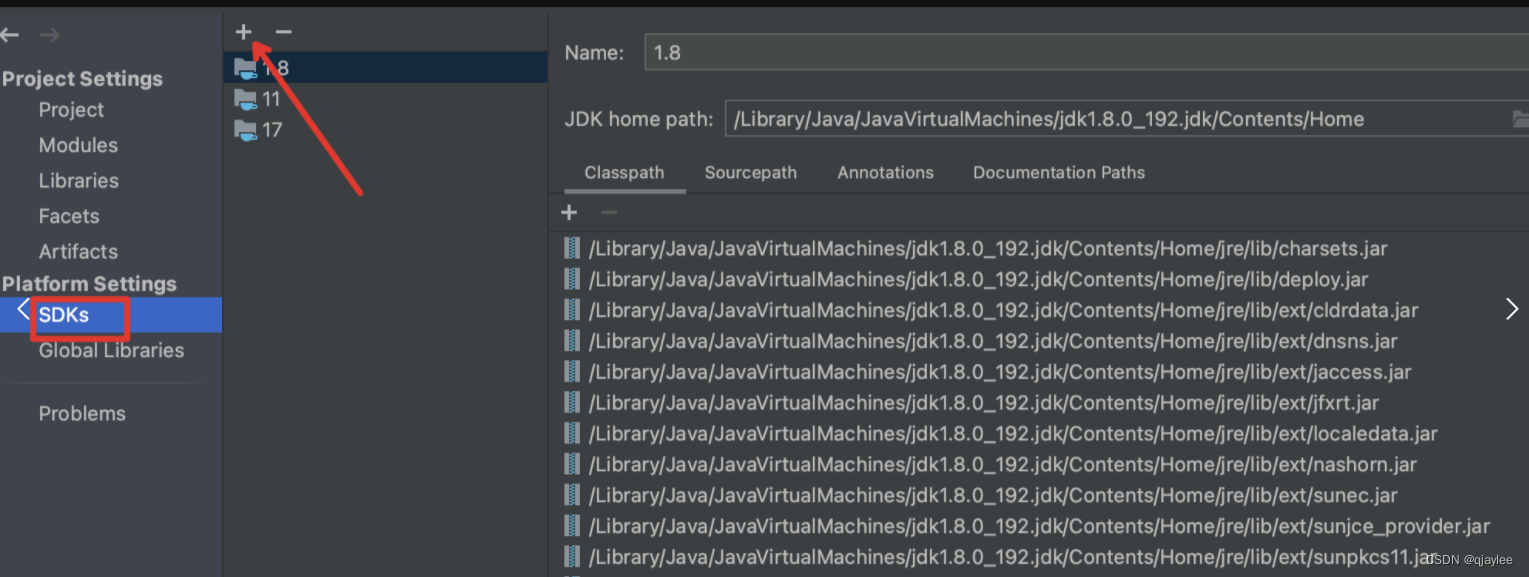Collapse the settings panel with the left chevron
Screen dimensions: 1529x577
click(x=22, y=310)
